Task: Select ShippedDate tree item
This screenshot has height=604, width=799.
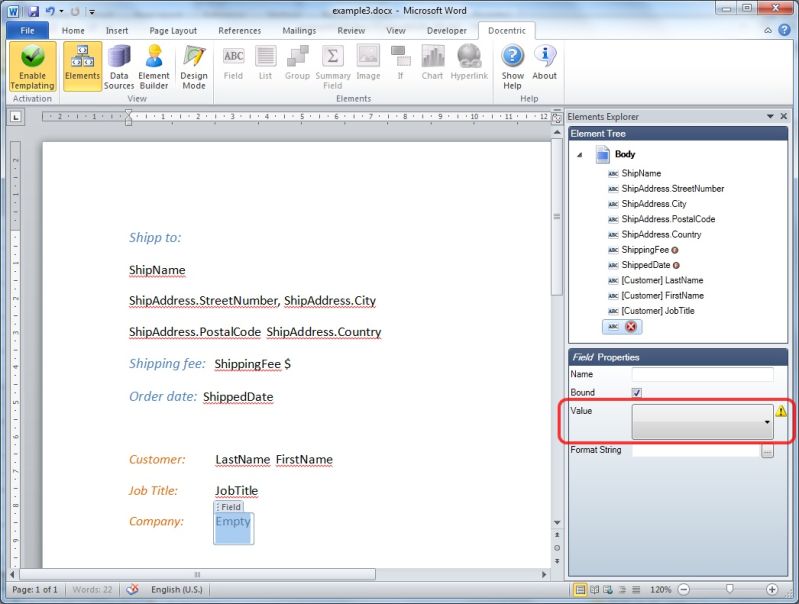Action: coord(646,265)
